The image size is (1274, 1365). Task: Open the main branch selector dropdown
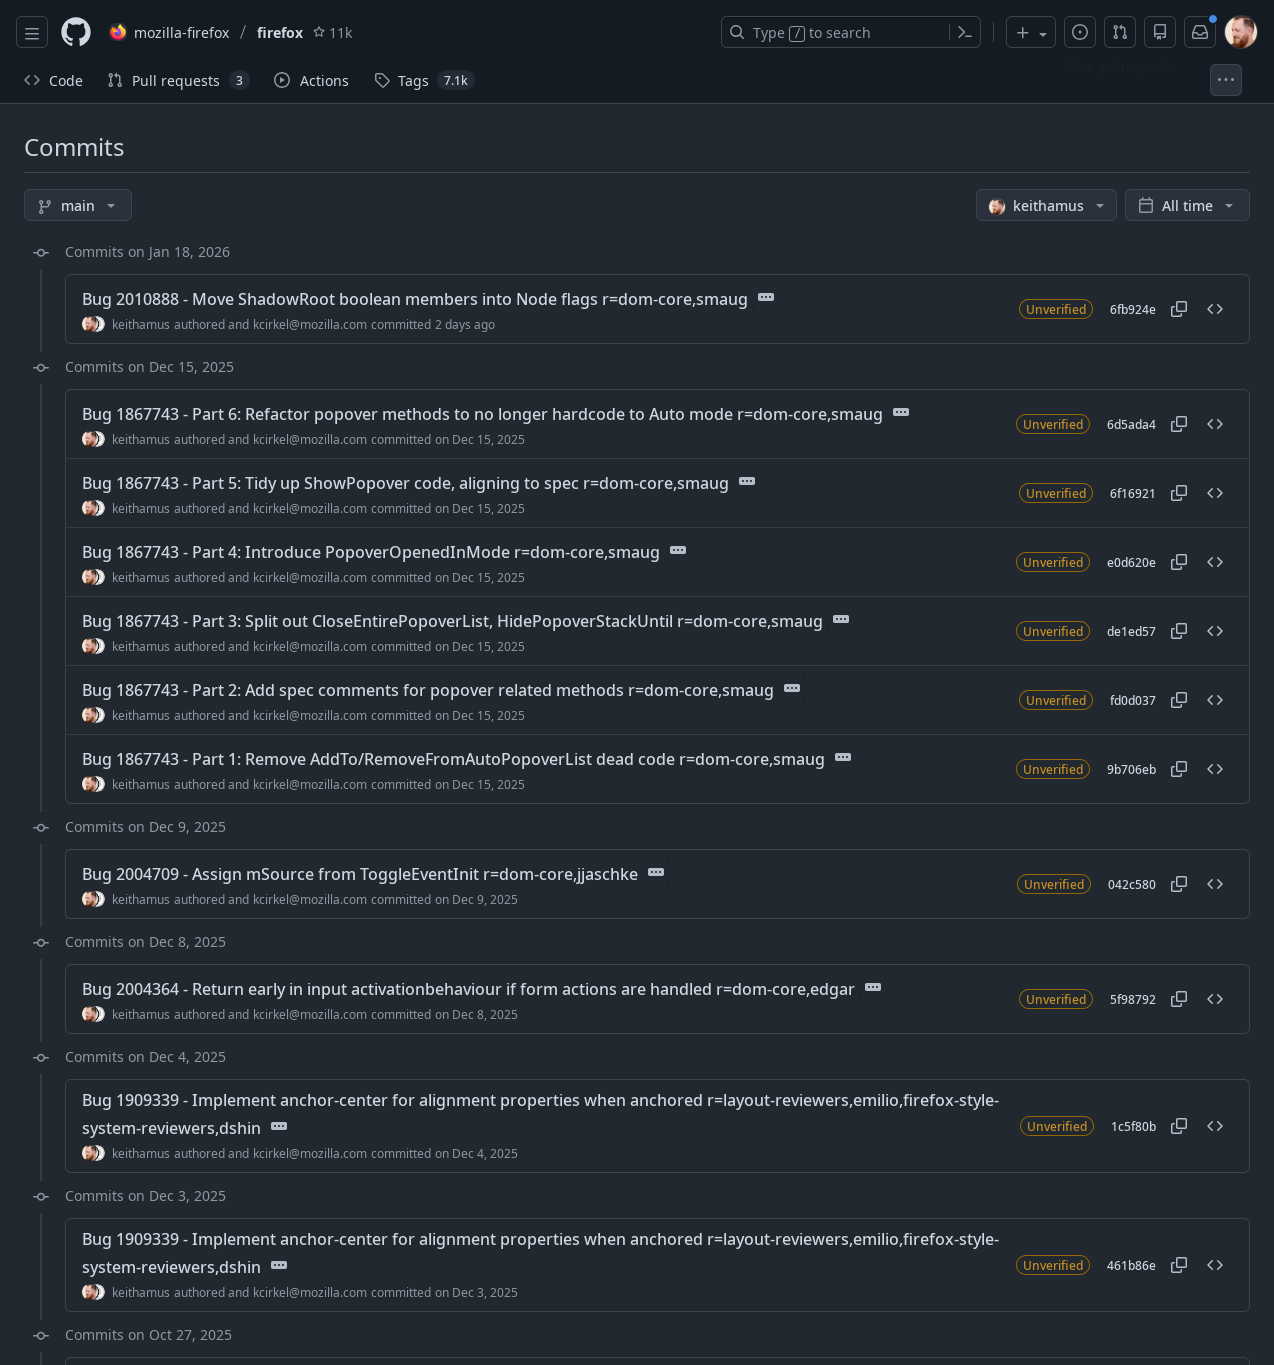(x=78, y=206)
